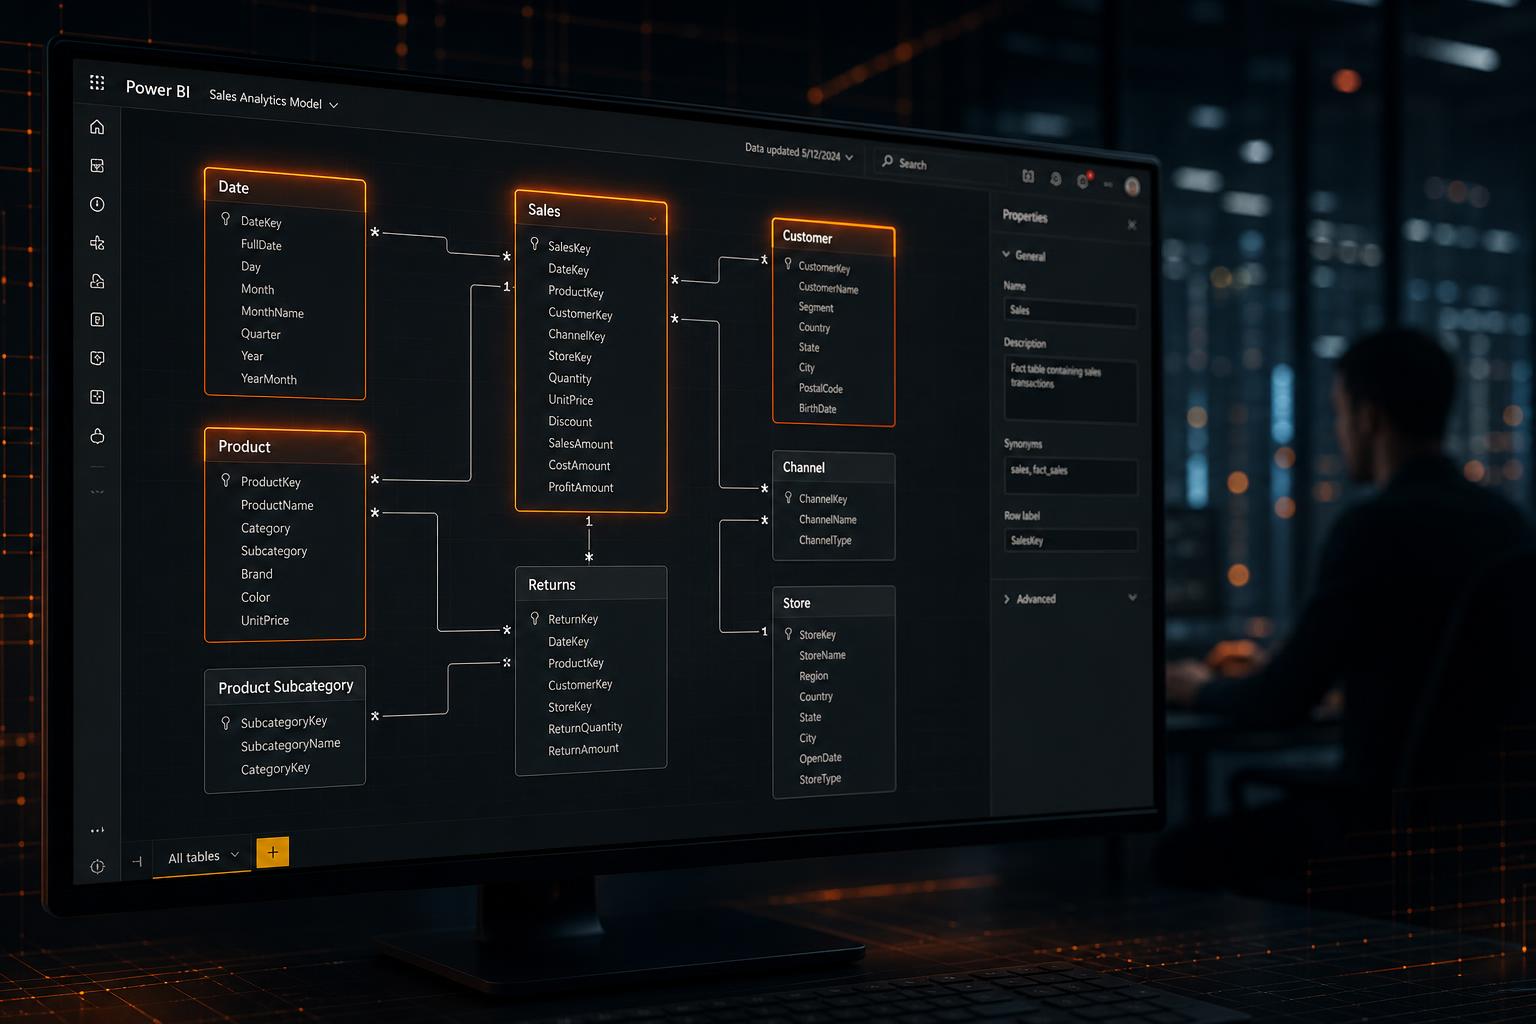Screen dimensions: 1536x1024
Task: Click key icon beside CustomerKey in Customer table
Action: 788,264
